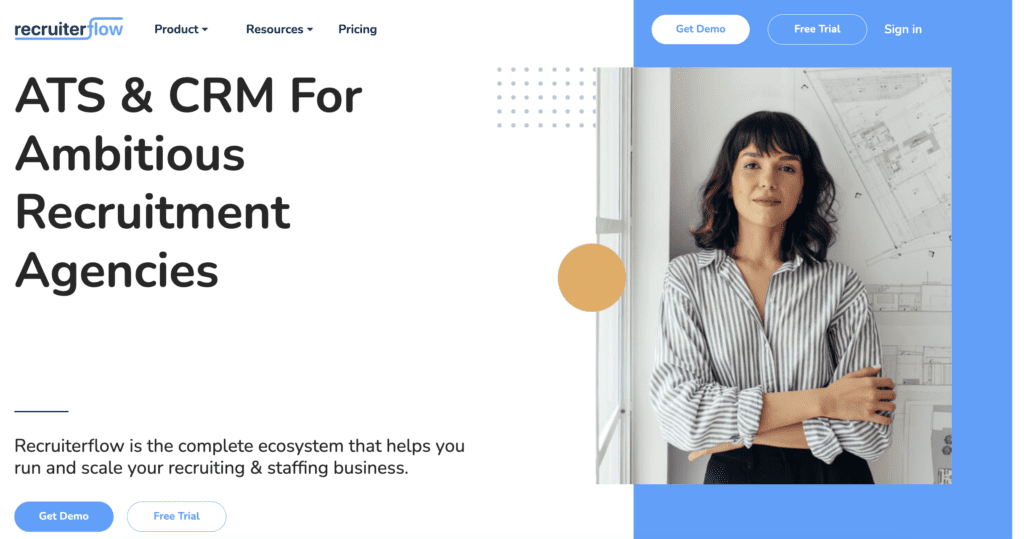Click the short divider line above description
Viewport: 1024px width, 539px height.
[41, 411]
